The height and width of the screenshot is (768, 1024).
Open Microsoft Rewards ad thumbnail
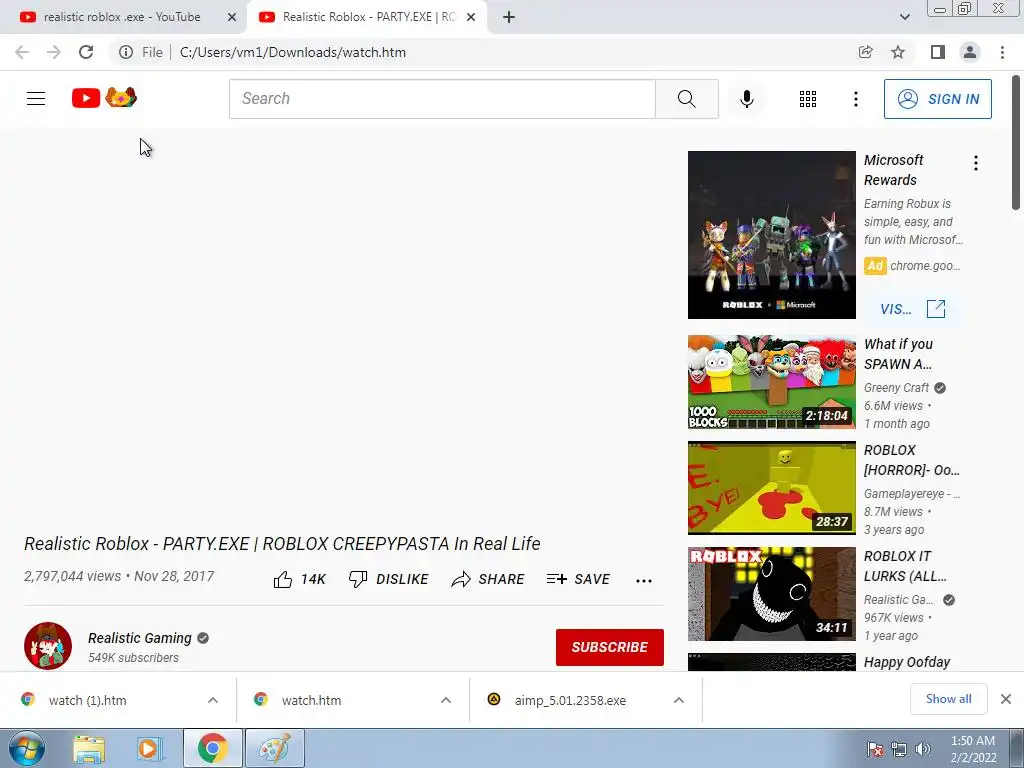tap(771, 235)
